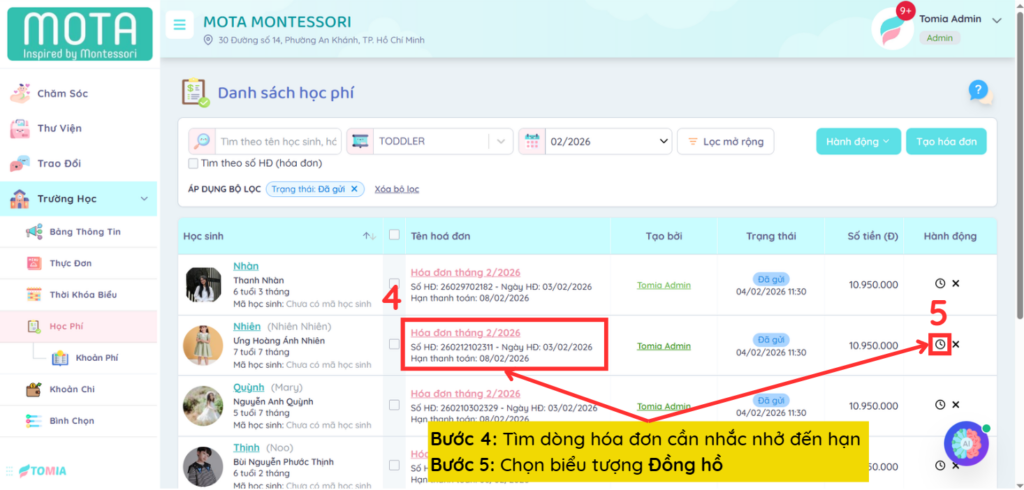Open the blue help question mark icon
This screenshot has height=490, width=1024.
pos(979,91)
